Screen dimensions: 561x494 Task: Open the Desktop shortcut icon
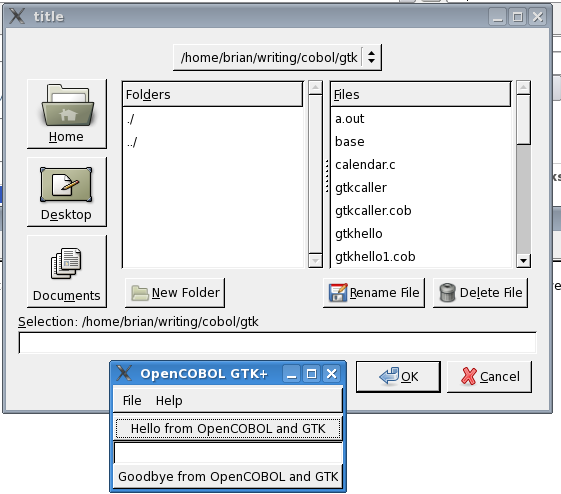tap(67, 192)
